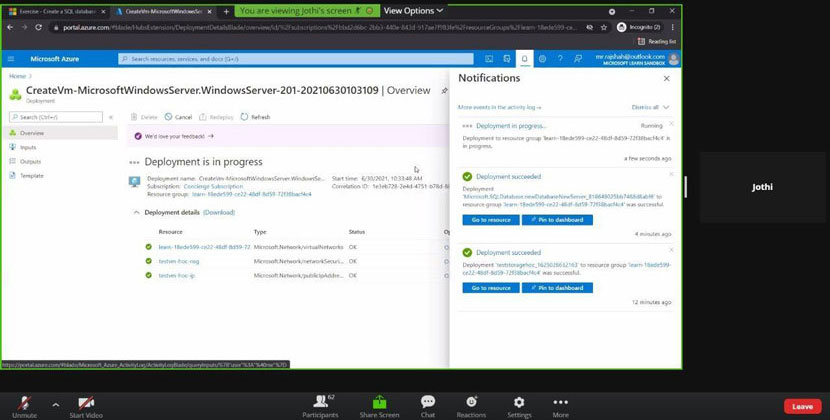Reload the page with browser refresh icon

pos(38,27)
